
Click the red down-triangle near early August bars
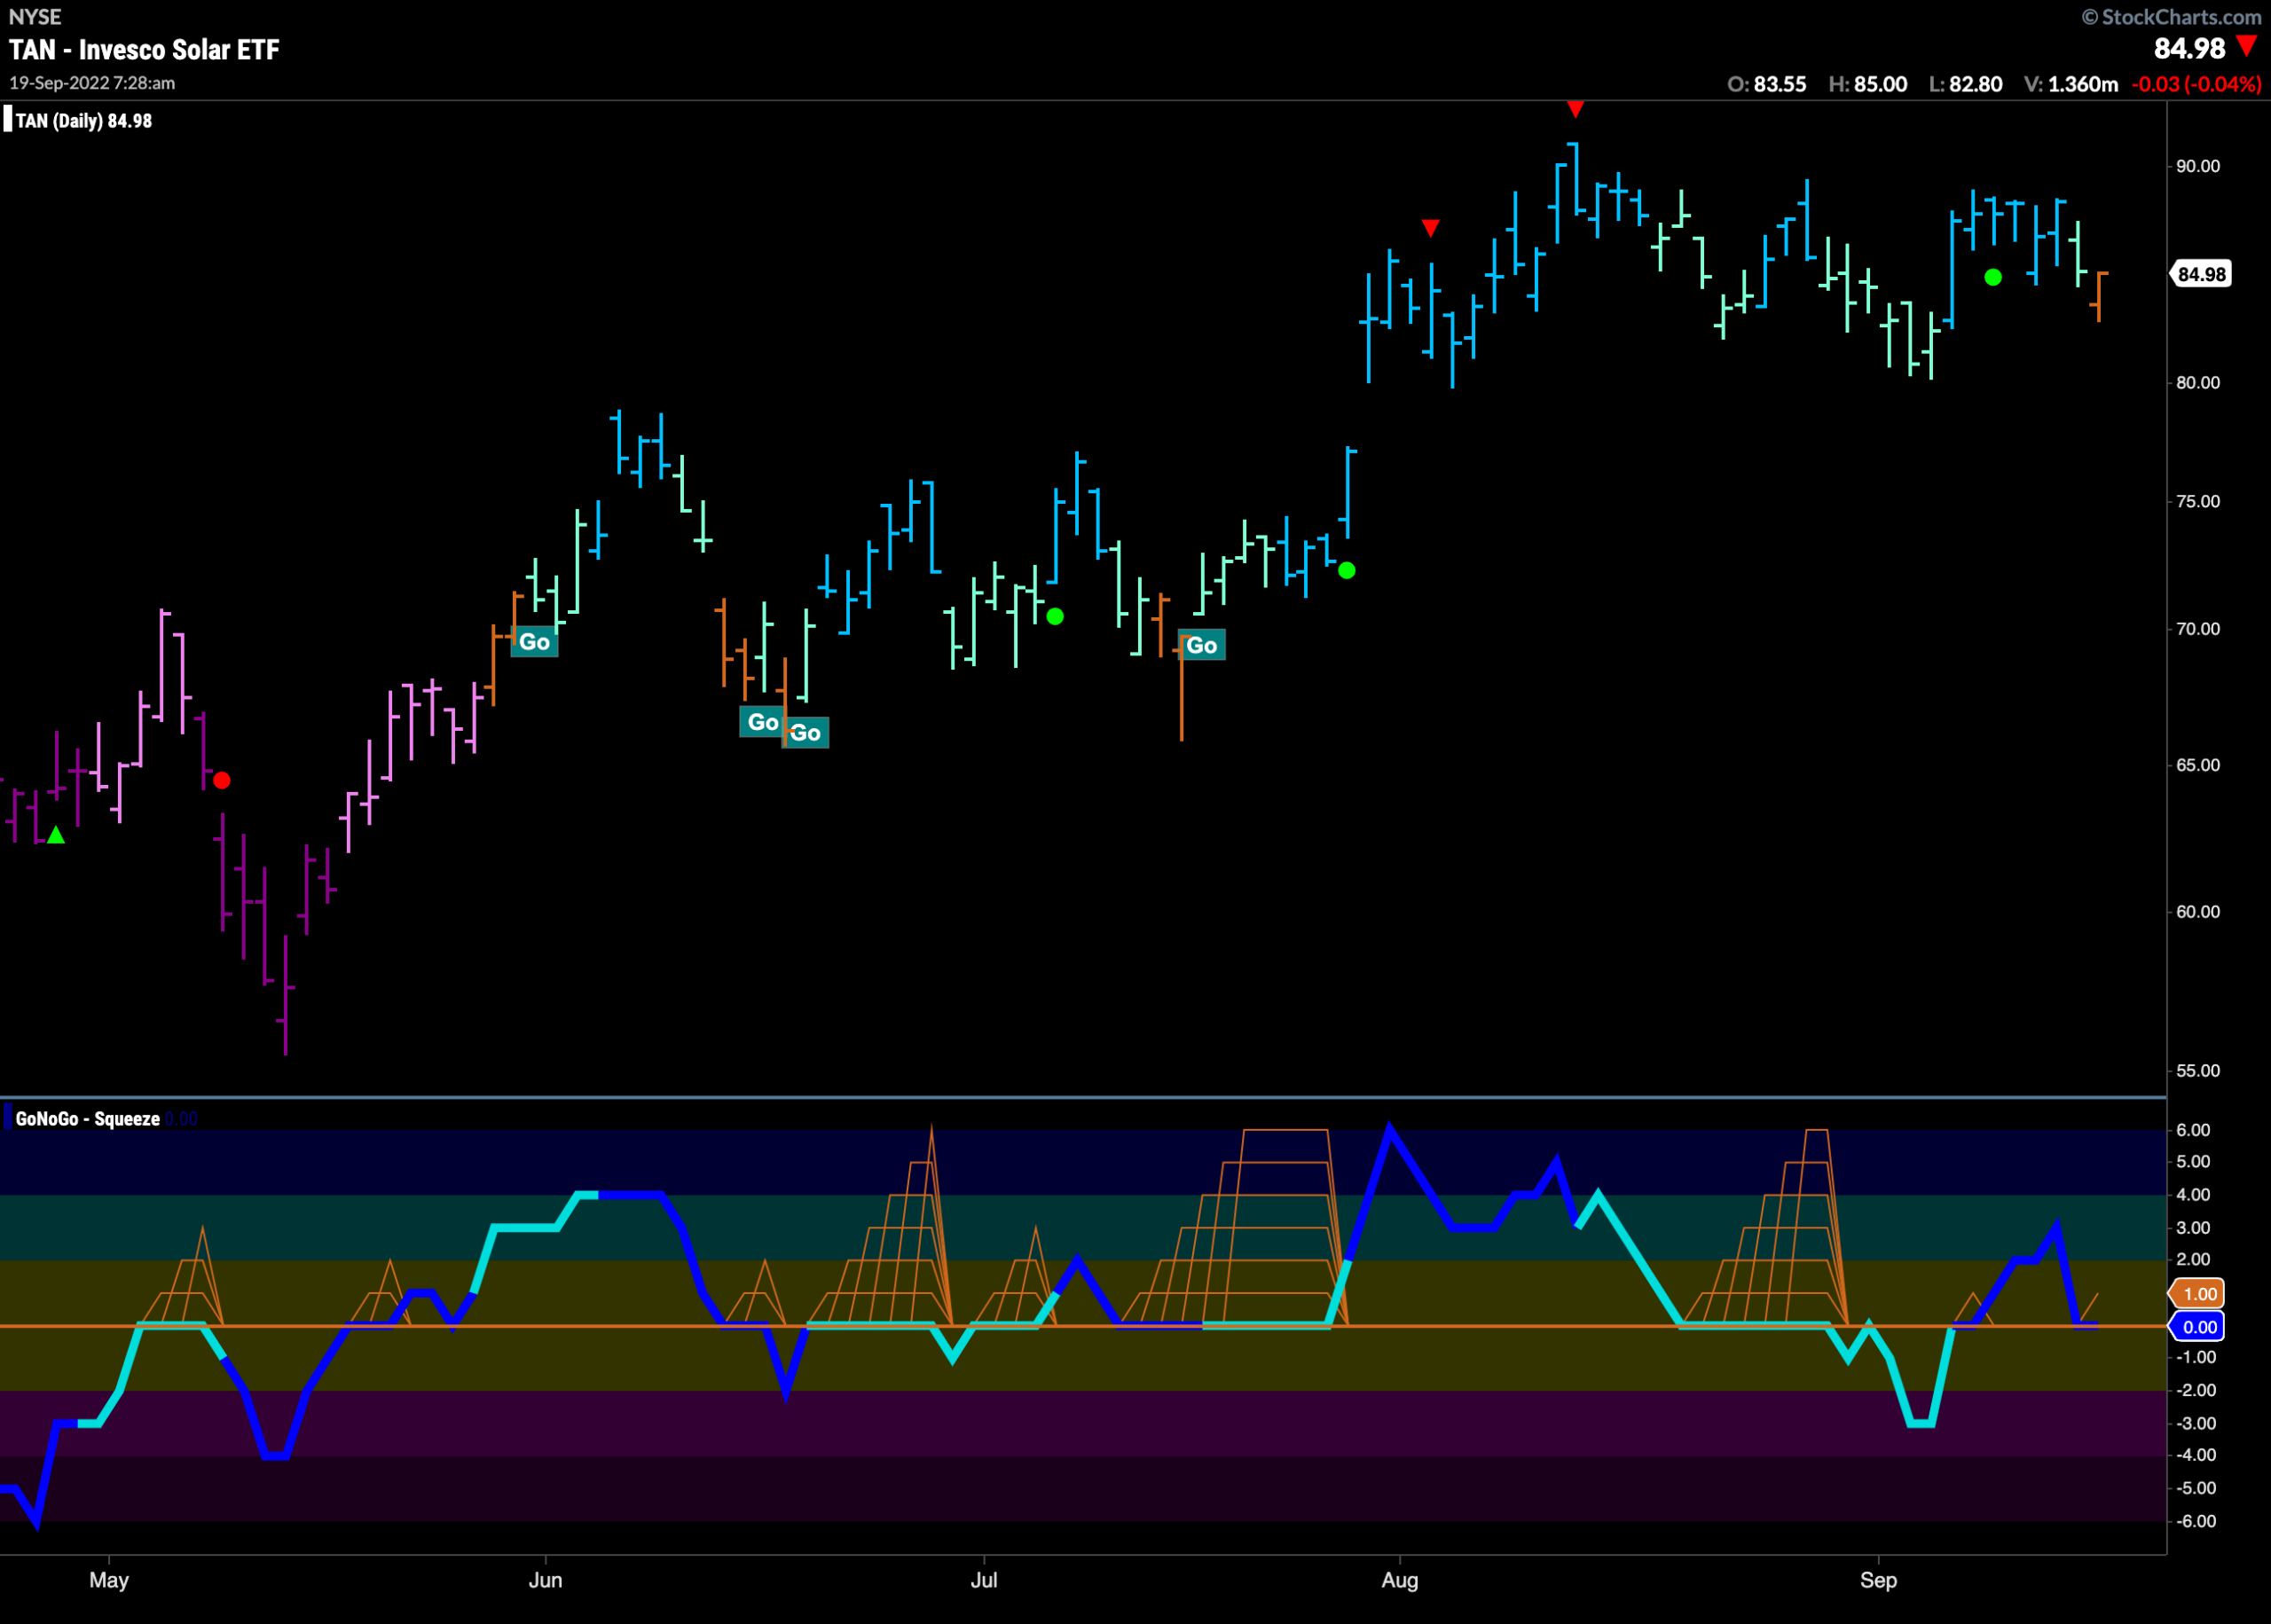click(x=1431, y=229)
